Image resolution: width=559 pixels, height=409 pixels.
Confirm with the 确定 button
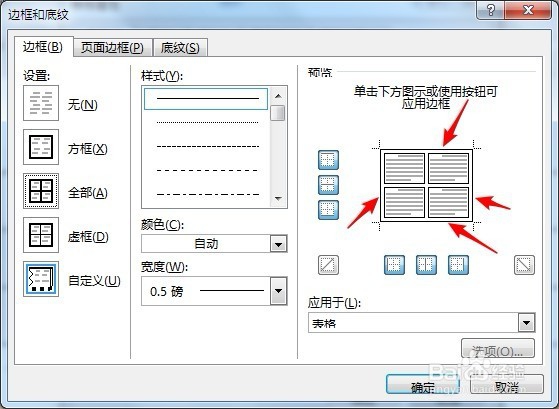[422, 385]
